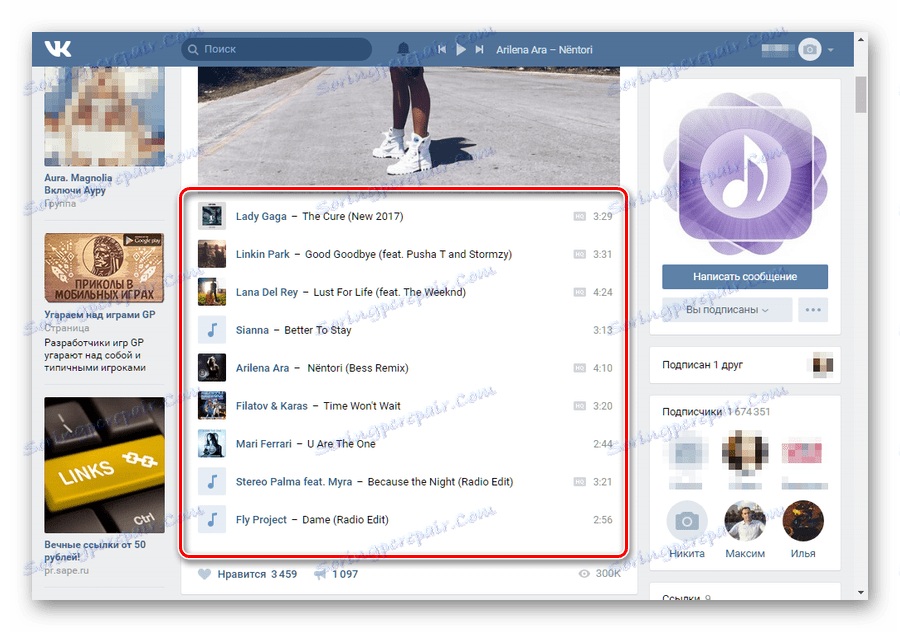Play the Mari Ferrari track cover
Screen dimensions: 900x632
(212, 444)
